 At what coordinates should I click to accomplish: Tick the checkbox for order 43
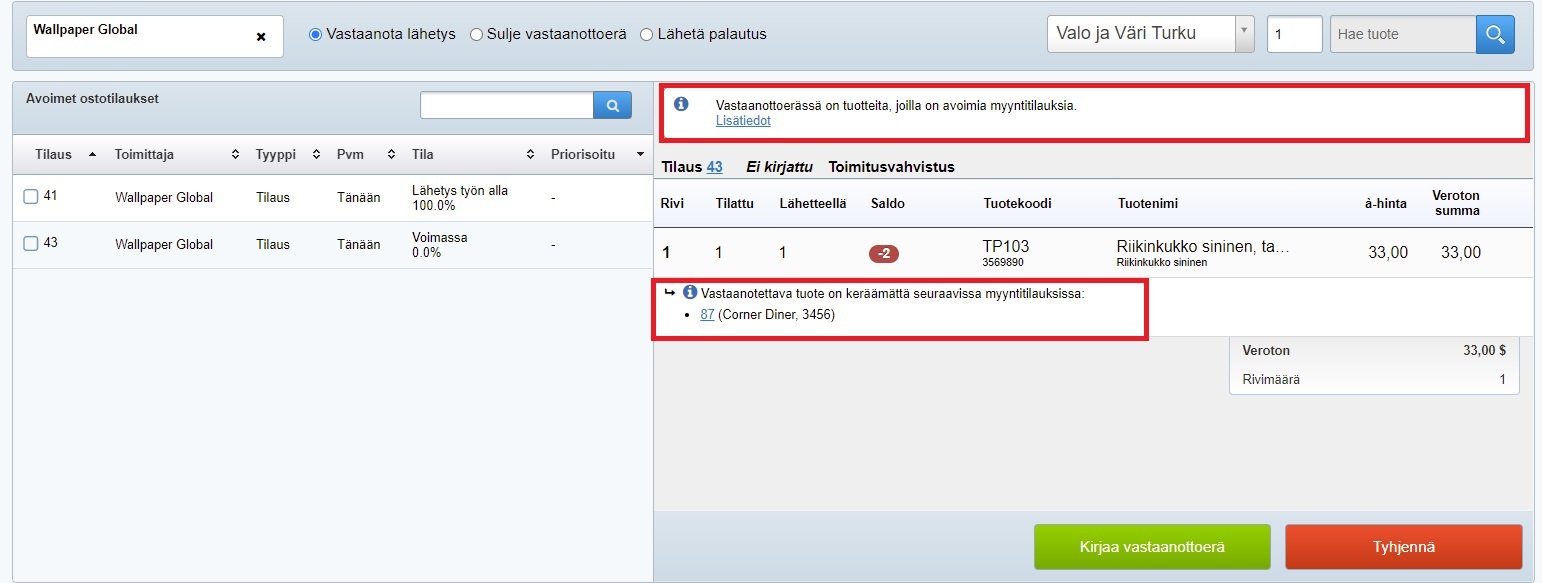[31, 243]
